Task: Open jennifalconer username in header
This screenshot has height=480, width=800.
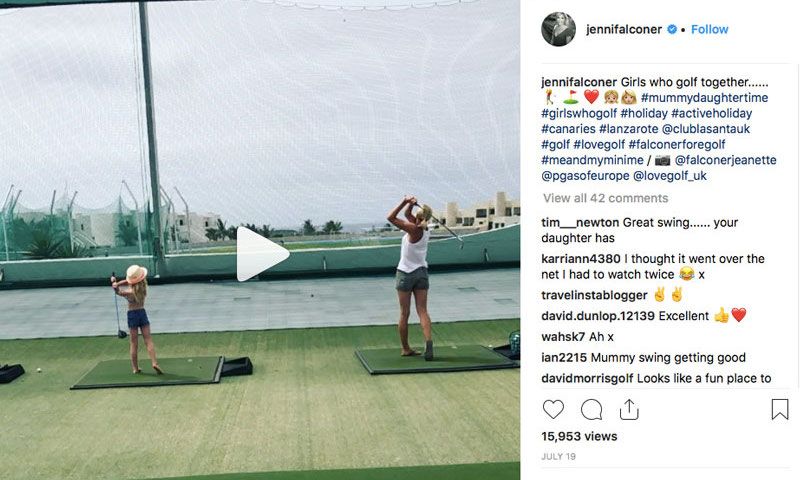Action: 624,29
